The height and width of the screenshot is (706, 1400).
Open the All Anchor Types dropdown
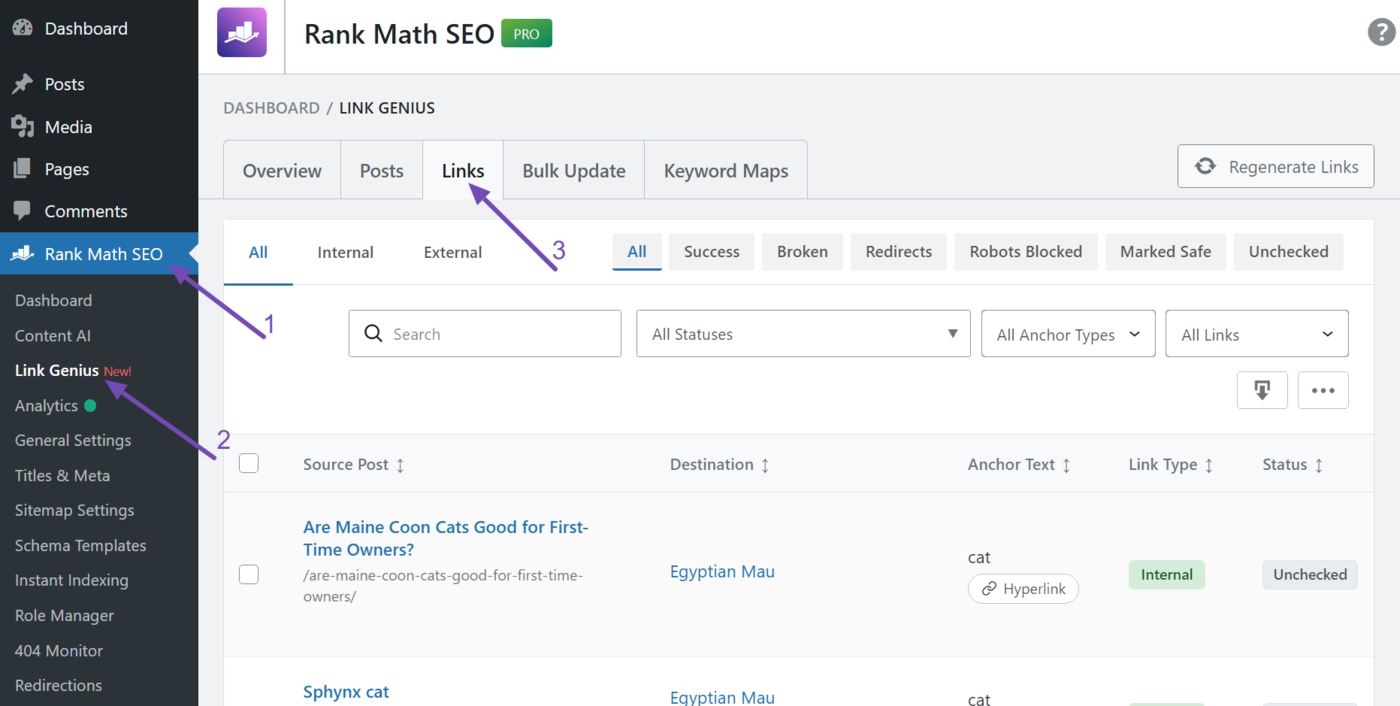1068,333
